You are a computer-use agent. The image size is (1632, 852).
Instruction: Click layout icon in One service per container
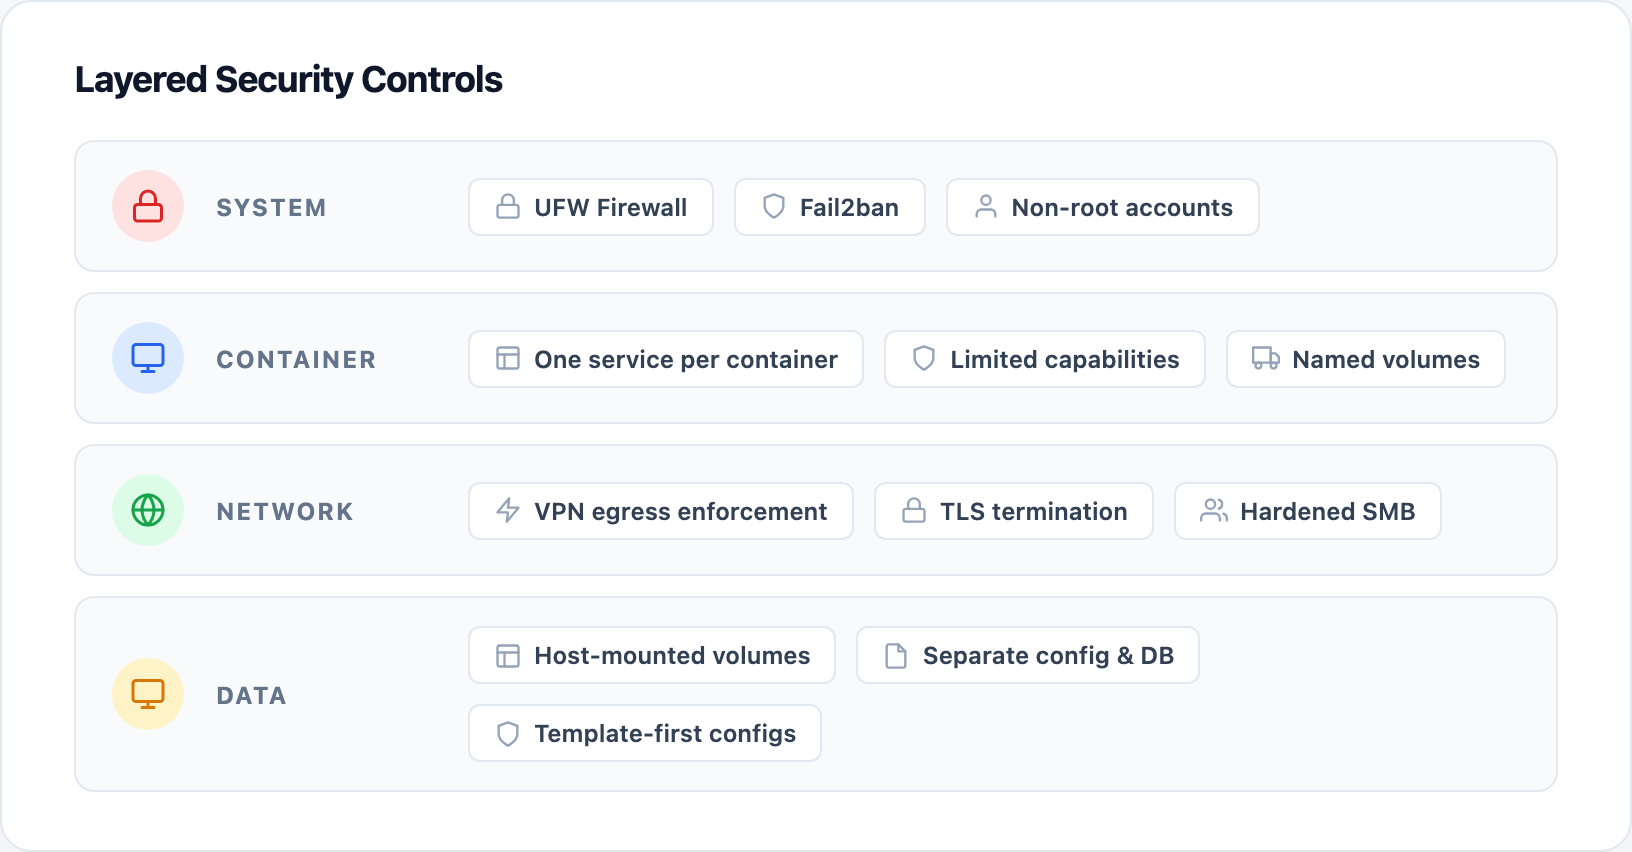[508, 359]
